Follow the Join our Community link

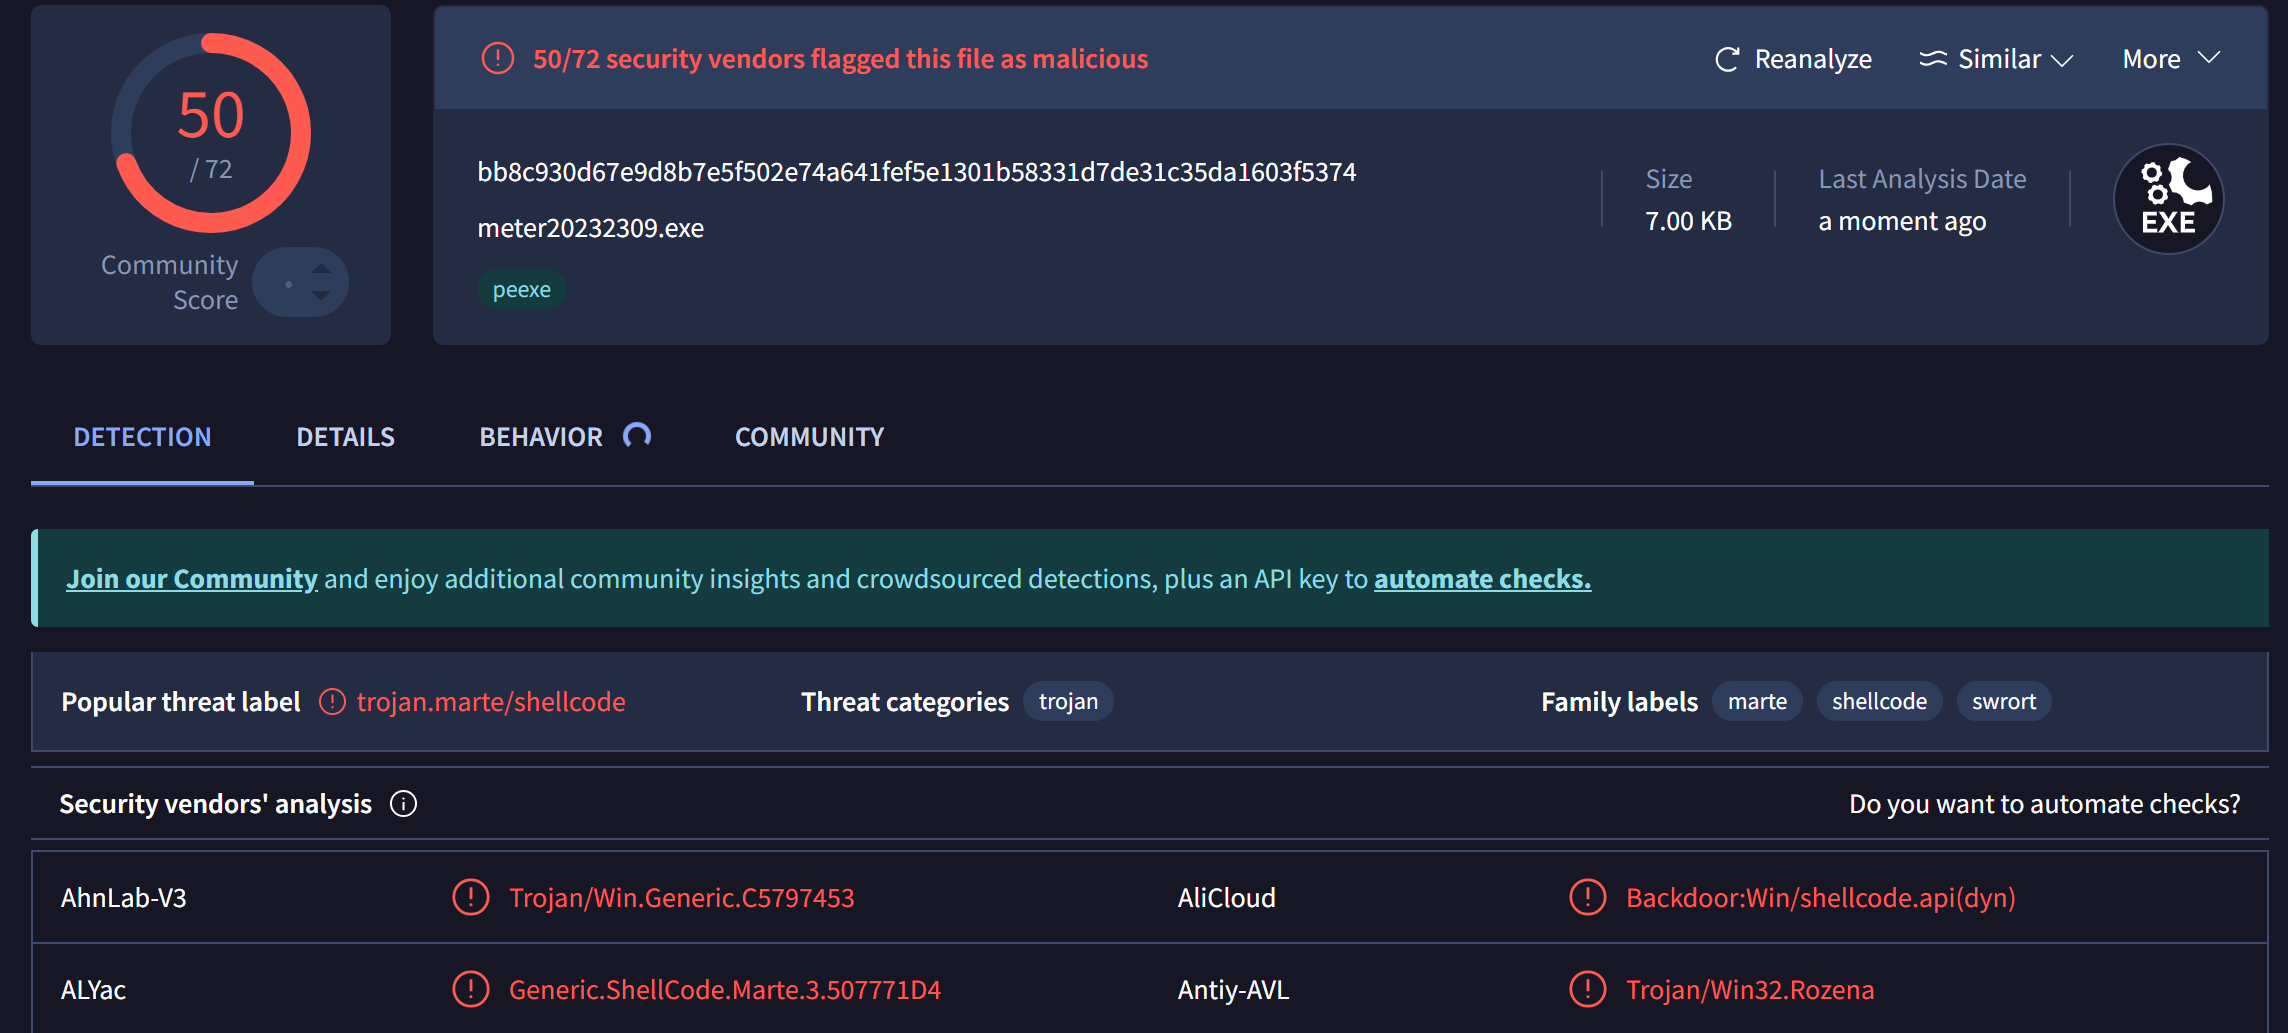tap(191, 579)
